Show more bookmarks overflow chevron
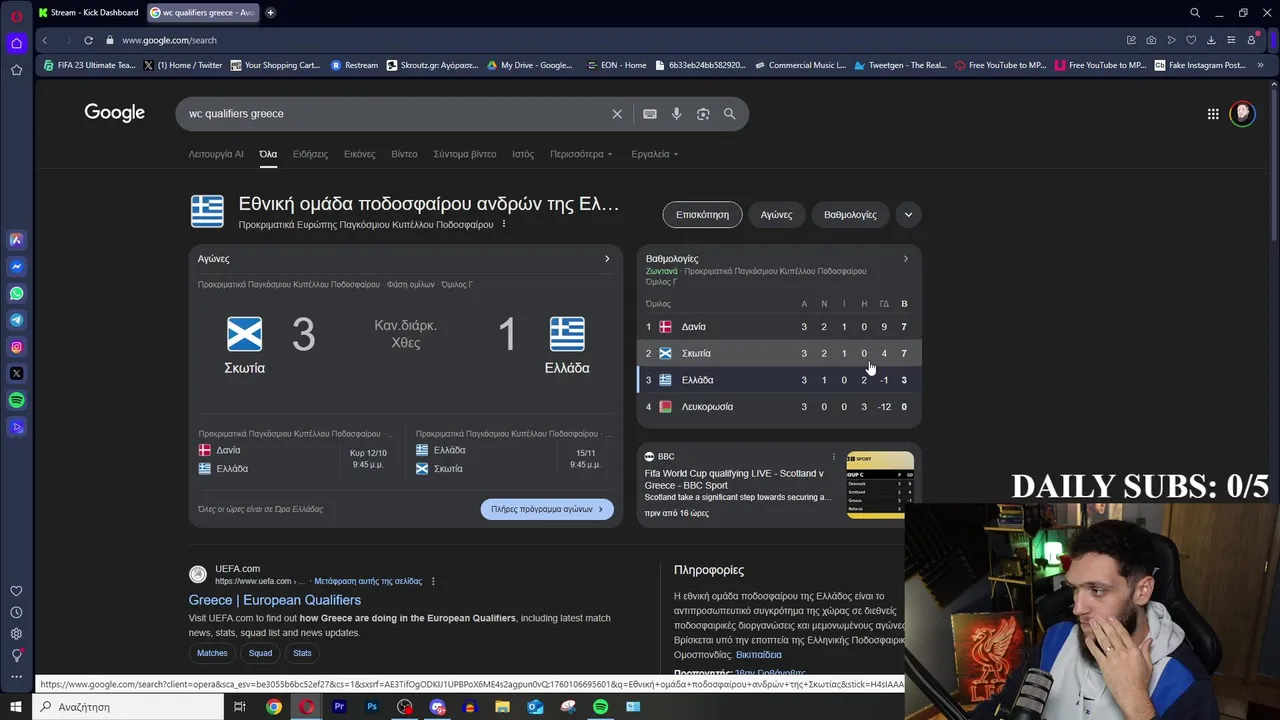1280x720 pixels. coord(1260,65)
